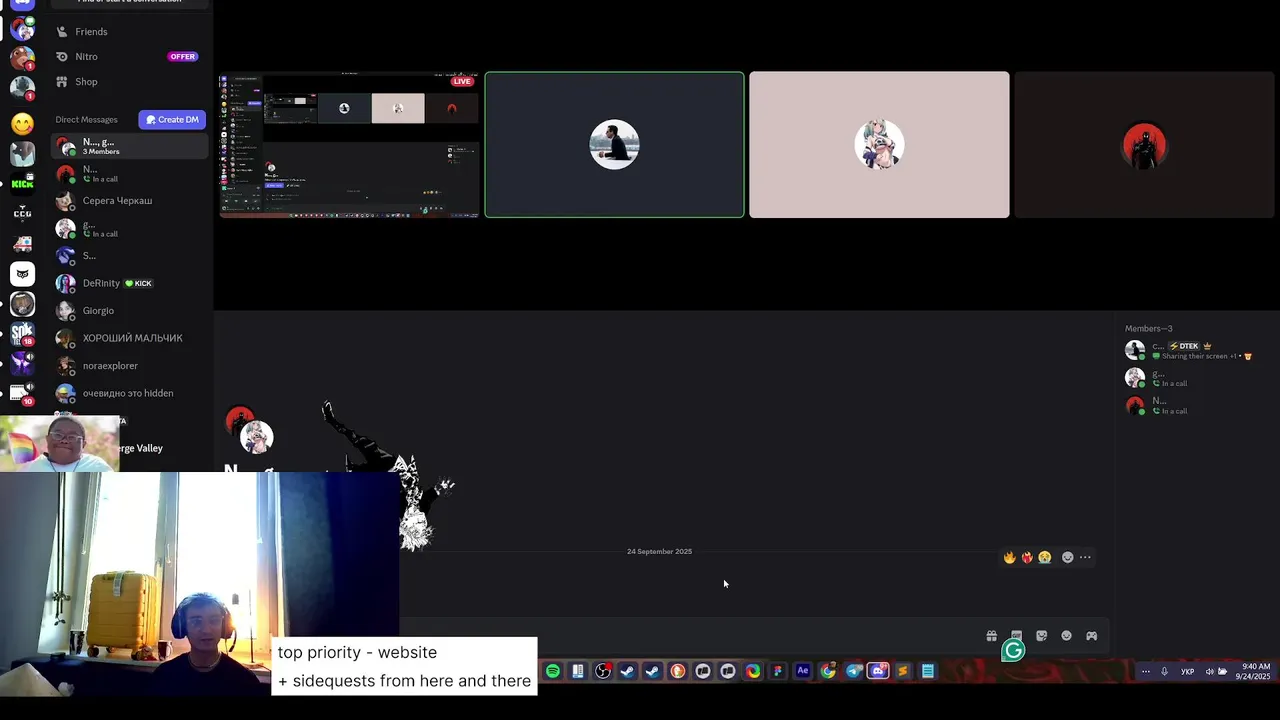The height and width of the screenshot is (720, 1280).
Task: Open Discord from the taskbar
Action: (878, 671)
